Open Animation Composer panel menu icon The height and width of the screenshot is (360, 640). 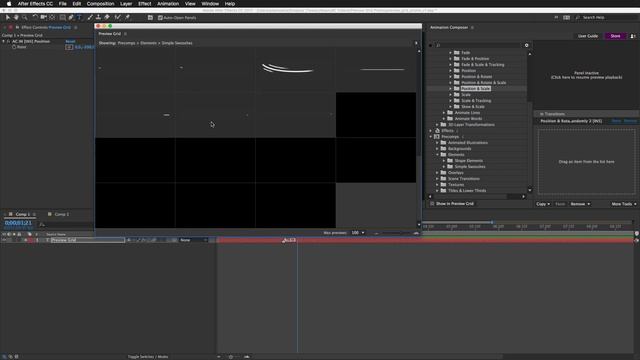click(472, 27)
